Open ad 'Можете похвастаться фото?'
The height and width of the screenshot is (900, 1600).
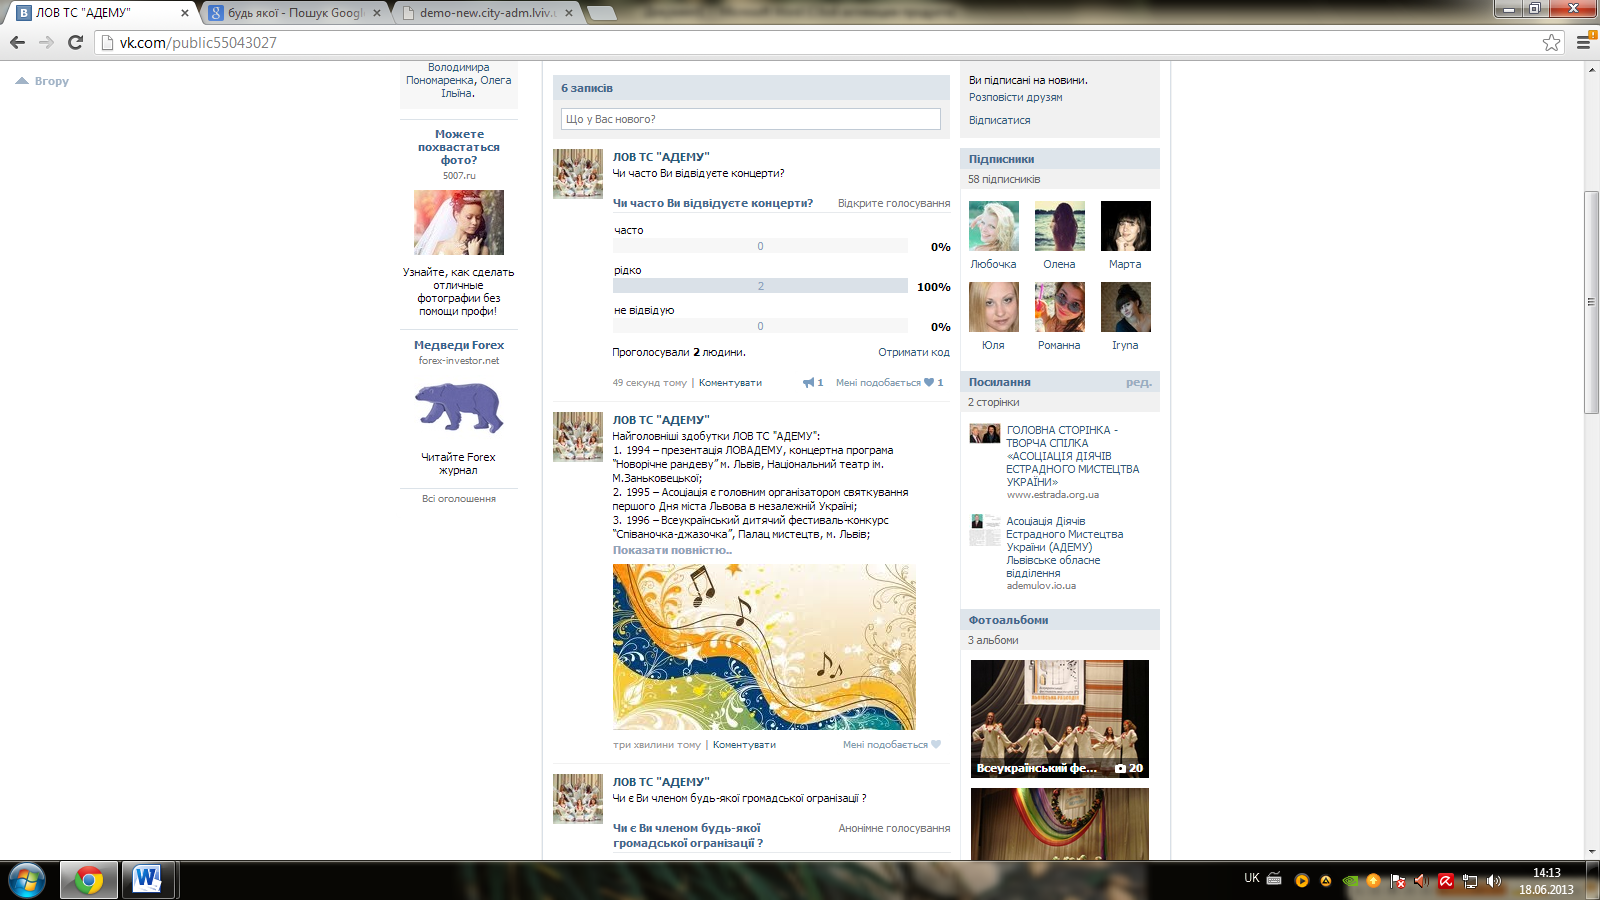click(x=459, y=147)
